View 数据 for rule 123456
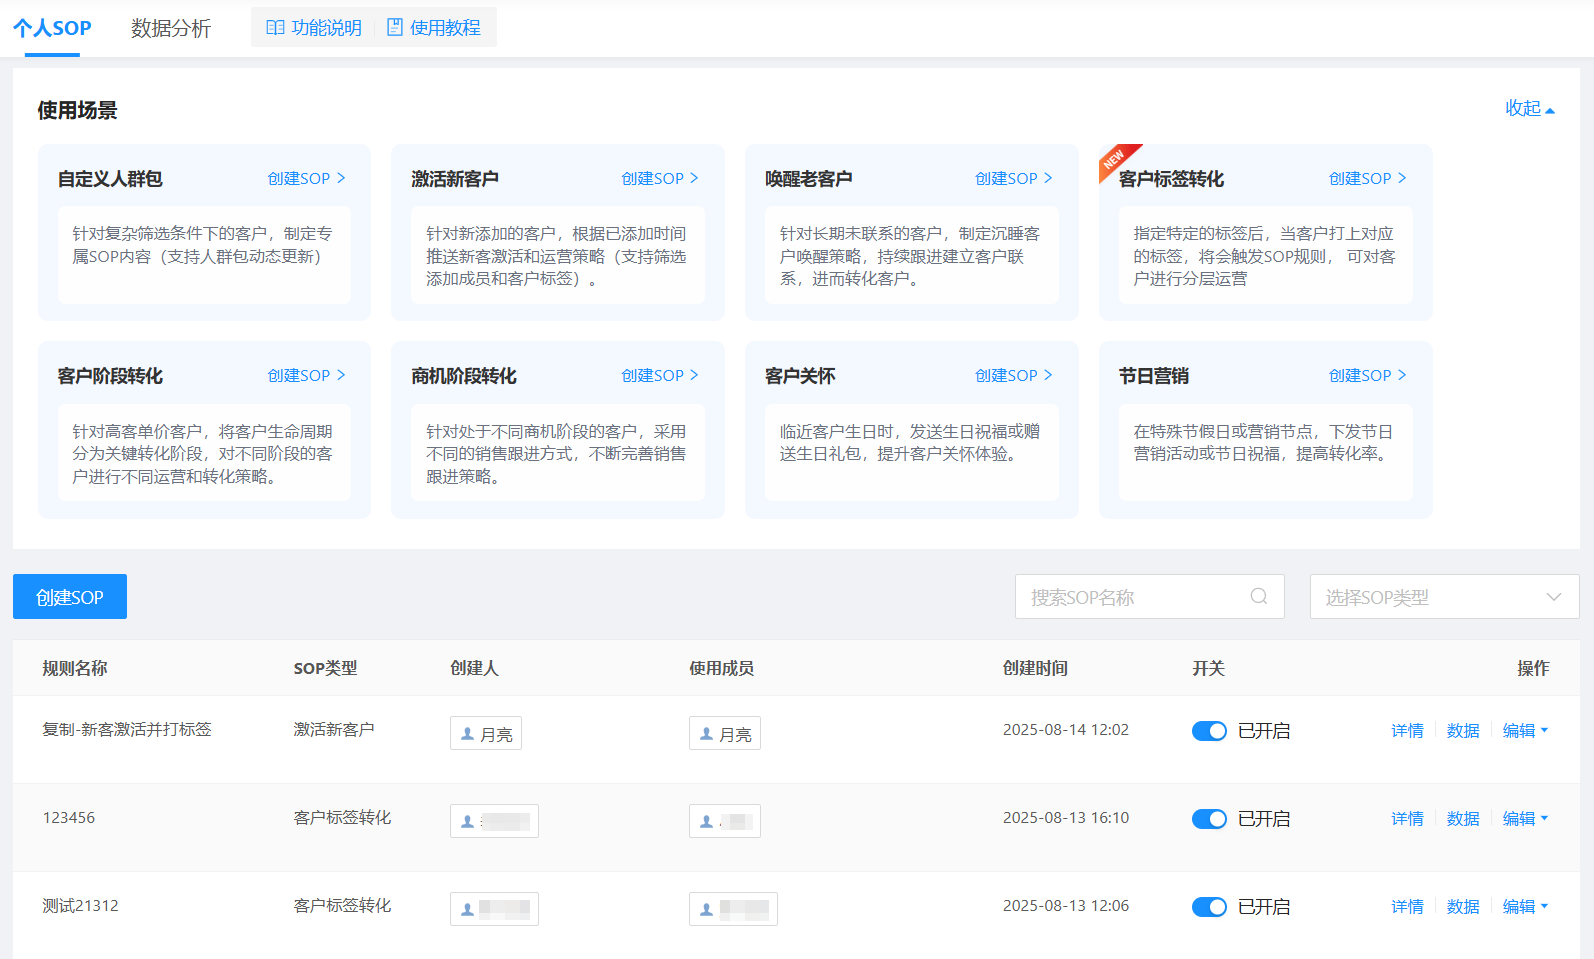 pyautogui.click(x=1463, y=819)
